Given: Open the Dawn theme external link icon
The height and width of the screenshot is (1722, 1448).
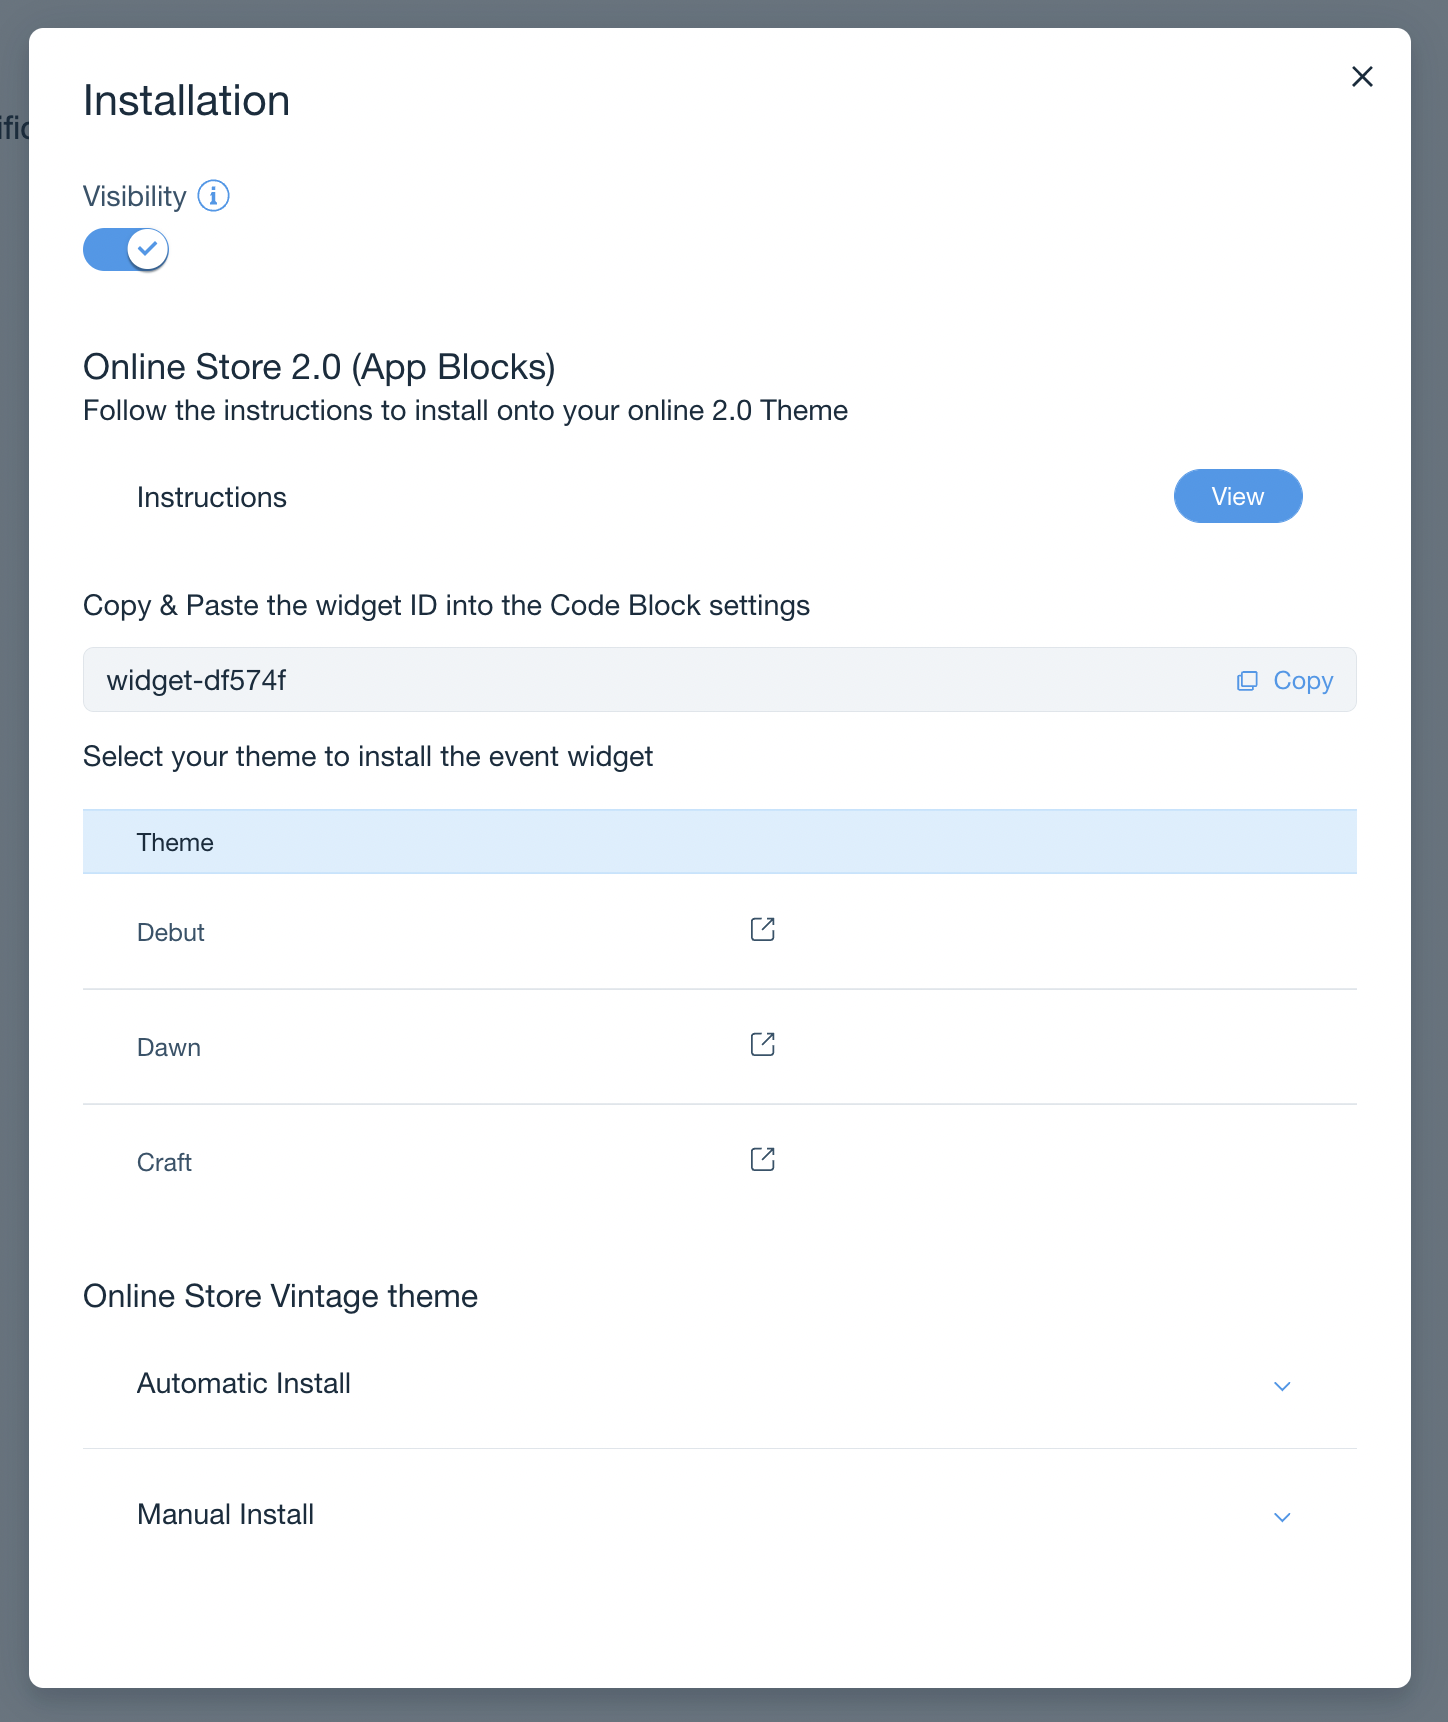Looking at the screenshot, I should pyautogui.click(x=763, y=1045).
